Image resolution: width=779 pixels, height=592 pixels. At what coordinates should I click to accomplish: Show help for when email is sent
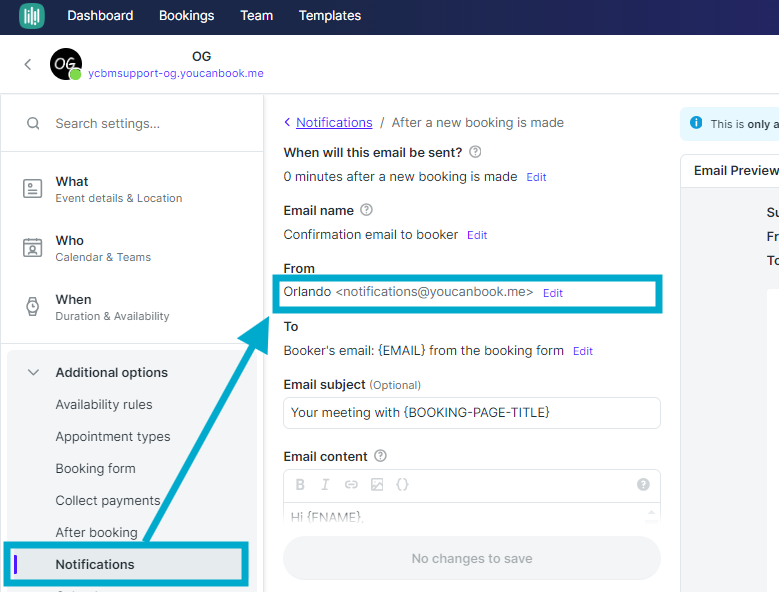tap(475, 152)
